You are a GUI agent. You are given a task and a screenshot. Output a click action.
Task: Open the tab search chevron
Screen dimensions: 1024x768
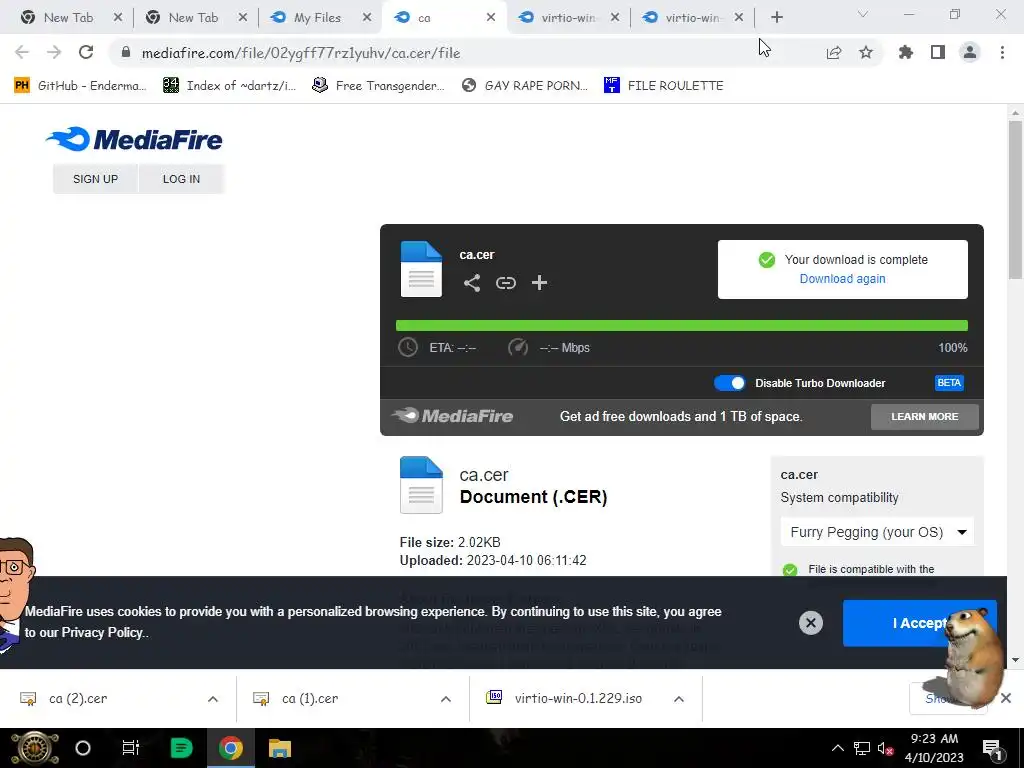point(863,14)
